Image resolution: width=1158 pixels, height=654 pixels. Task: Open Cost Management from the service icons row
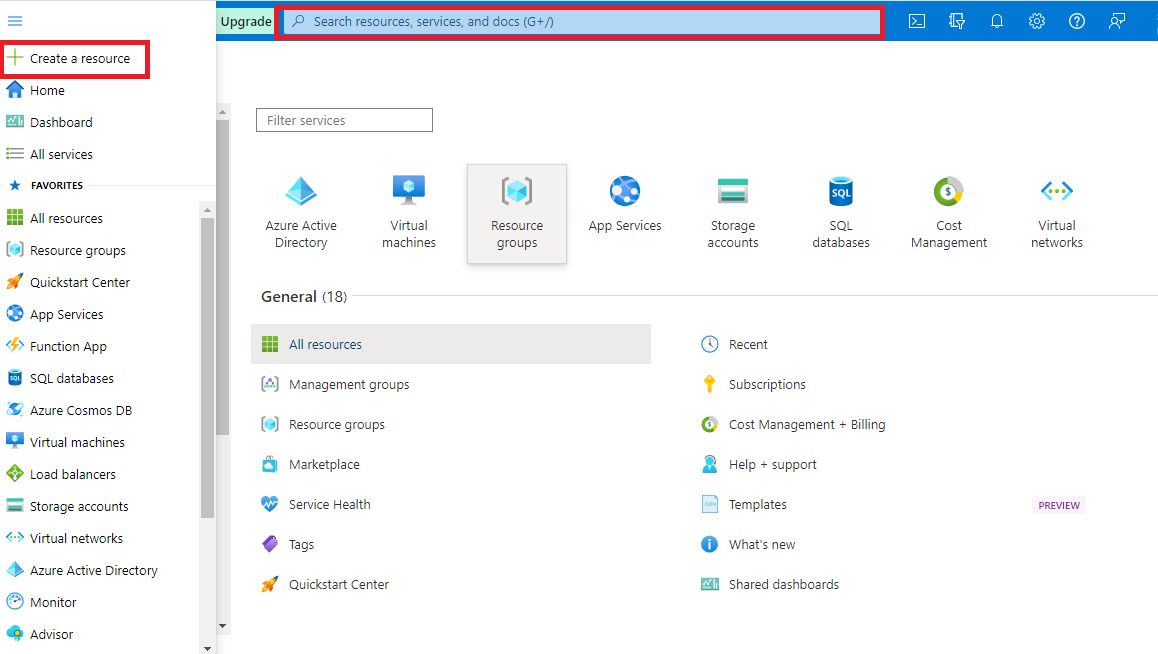pos(948,213)
